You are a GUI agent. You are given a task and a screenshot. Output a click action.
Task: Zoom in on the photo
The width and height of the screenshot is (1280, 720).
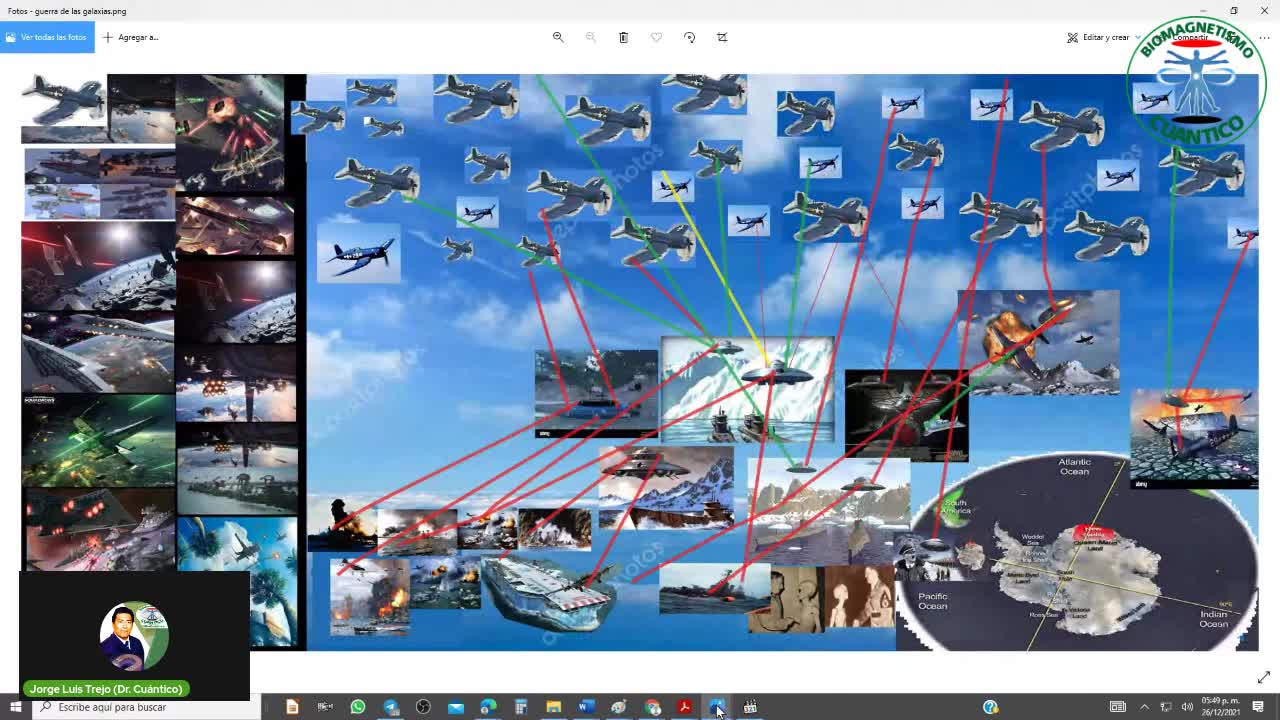click(x=558, y=37)
